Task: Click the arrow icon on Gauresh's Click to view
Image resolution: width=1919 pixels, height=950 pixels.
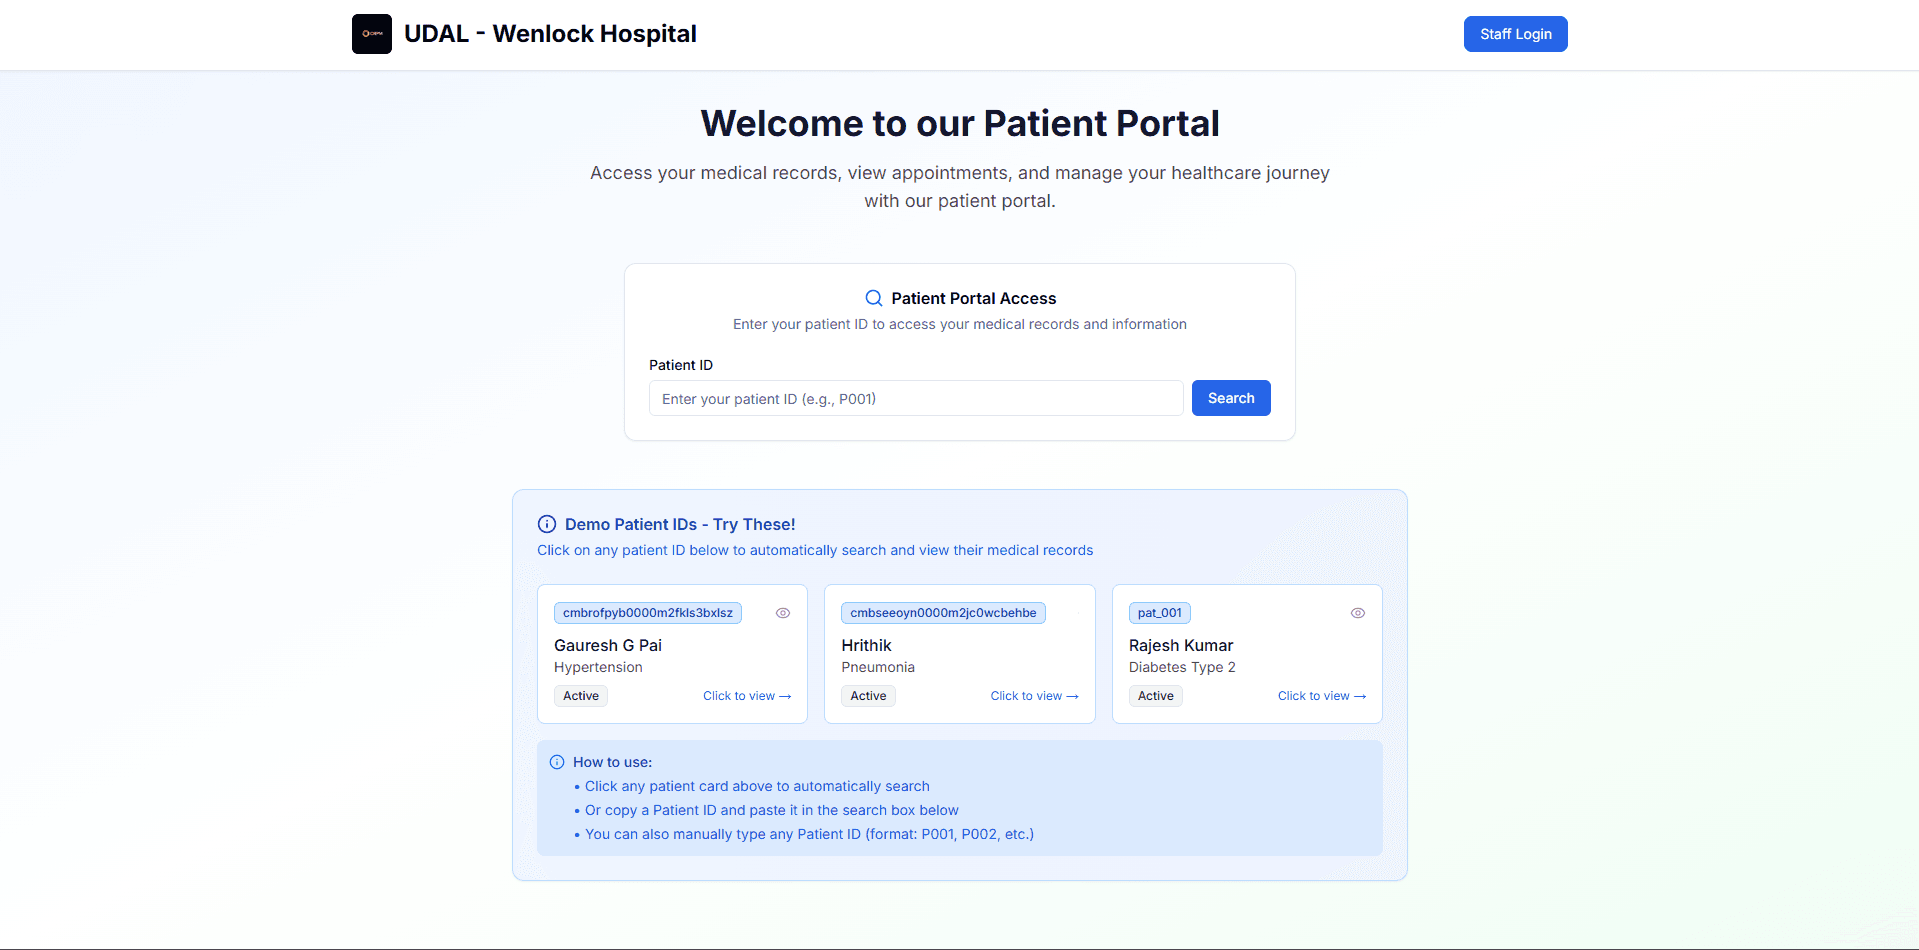Action: tap(784, 696)
